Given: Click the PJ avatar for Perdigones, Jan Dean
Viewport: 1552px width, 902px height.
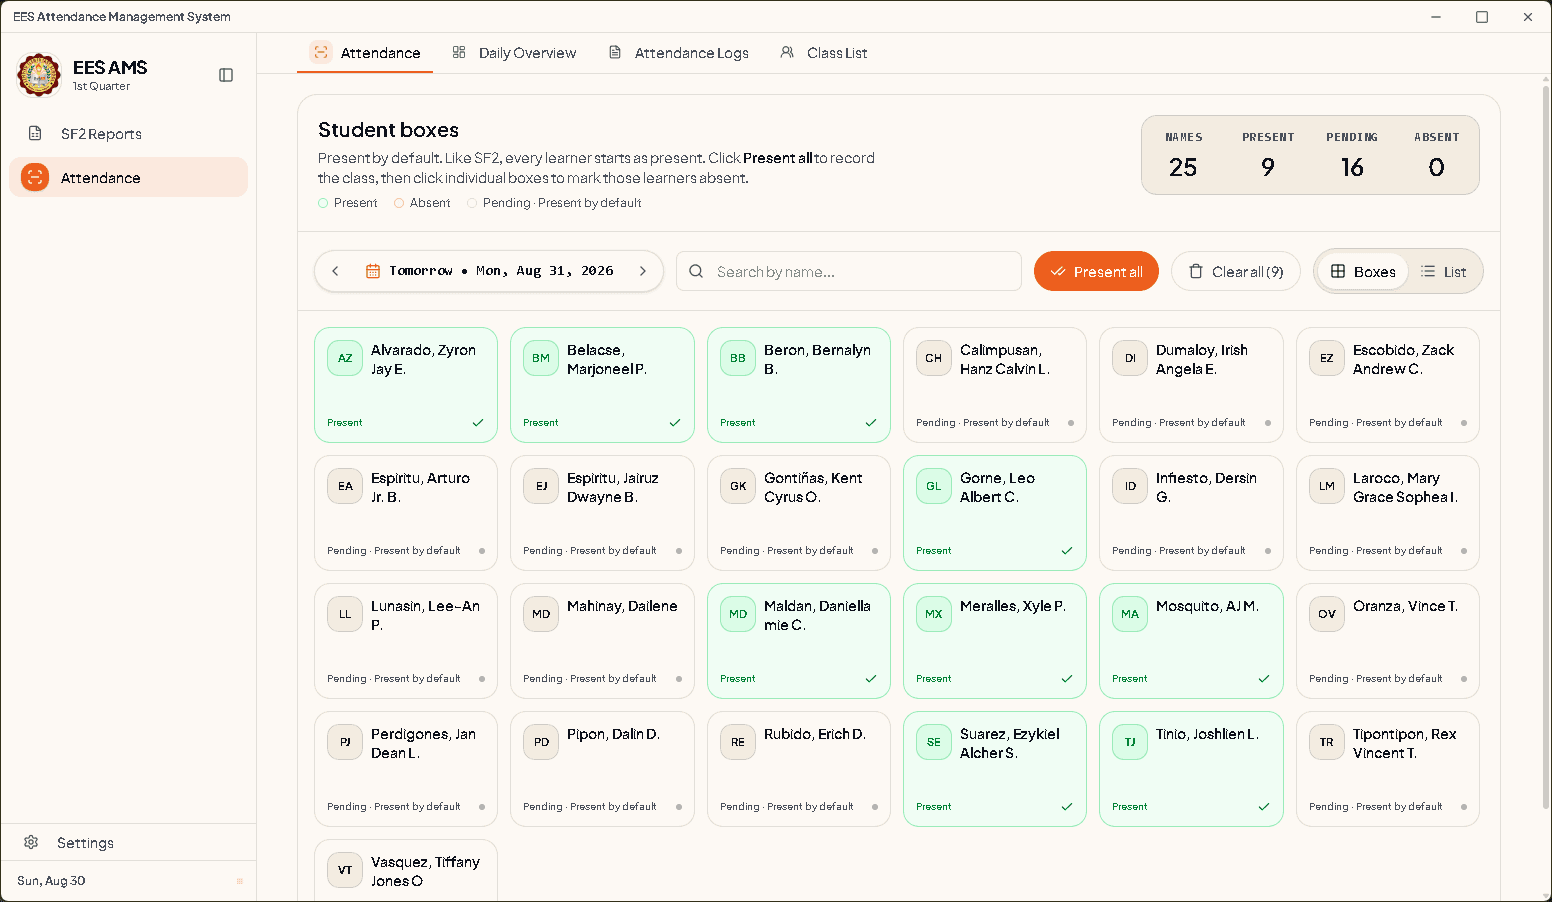Looking at the screenshot, I should tap(345, 742).
